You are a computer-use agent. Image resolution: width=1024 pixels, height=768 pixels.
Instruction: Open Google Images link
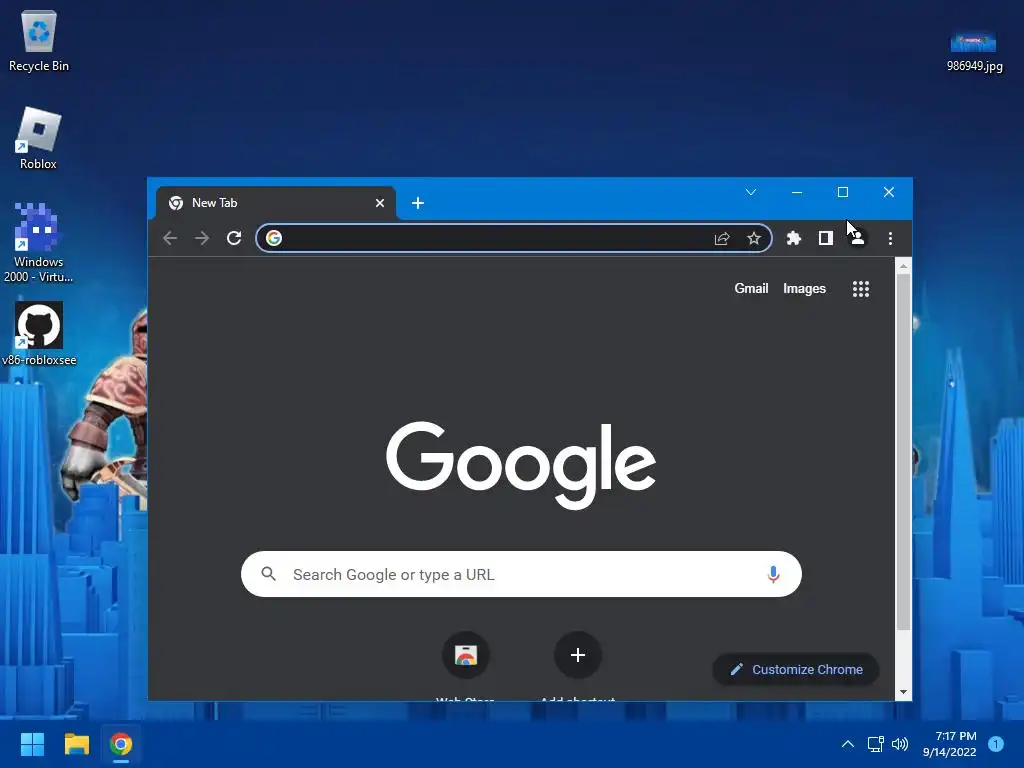coord(805,289)
